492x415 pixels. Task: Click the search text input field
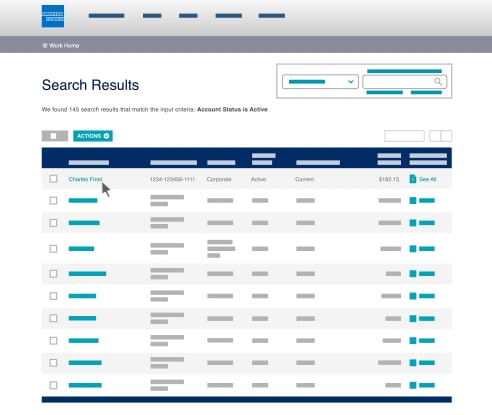pyautogui.click(x=405, y=82)
